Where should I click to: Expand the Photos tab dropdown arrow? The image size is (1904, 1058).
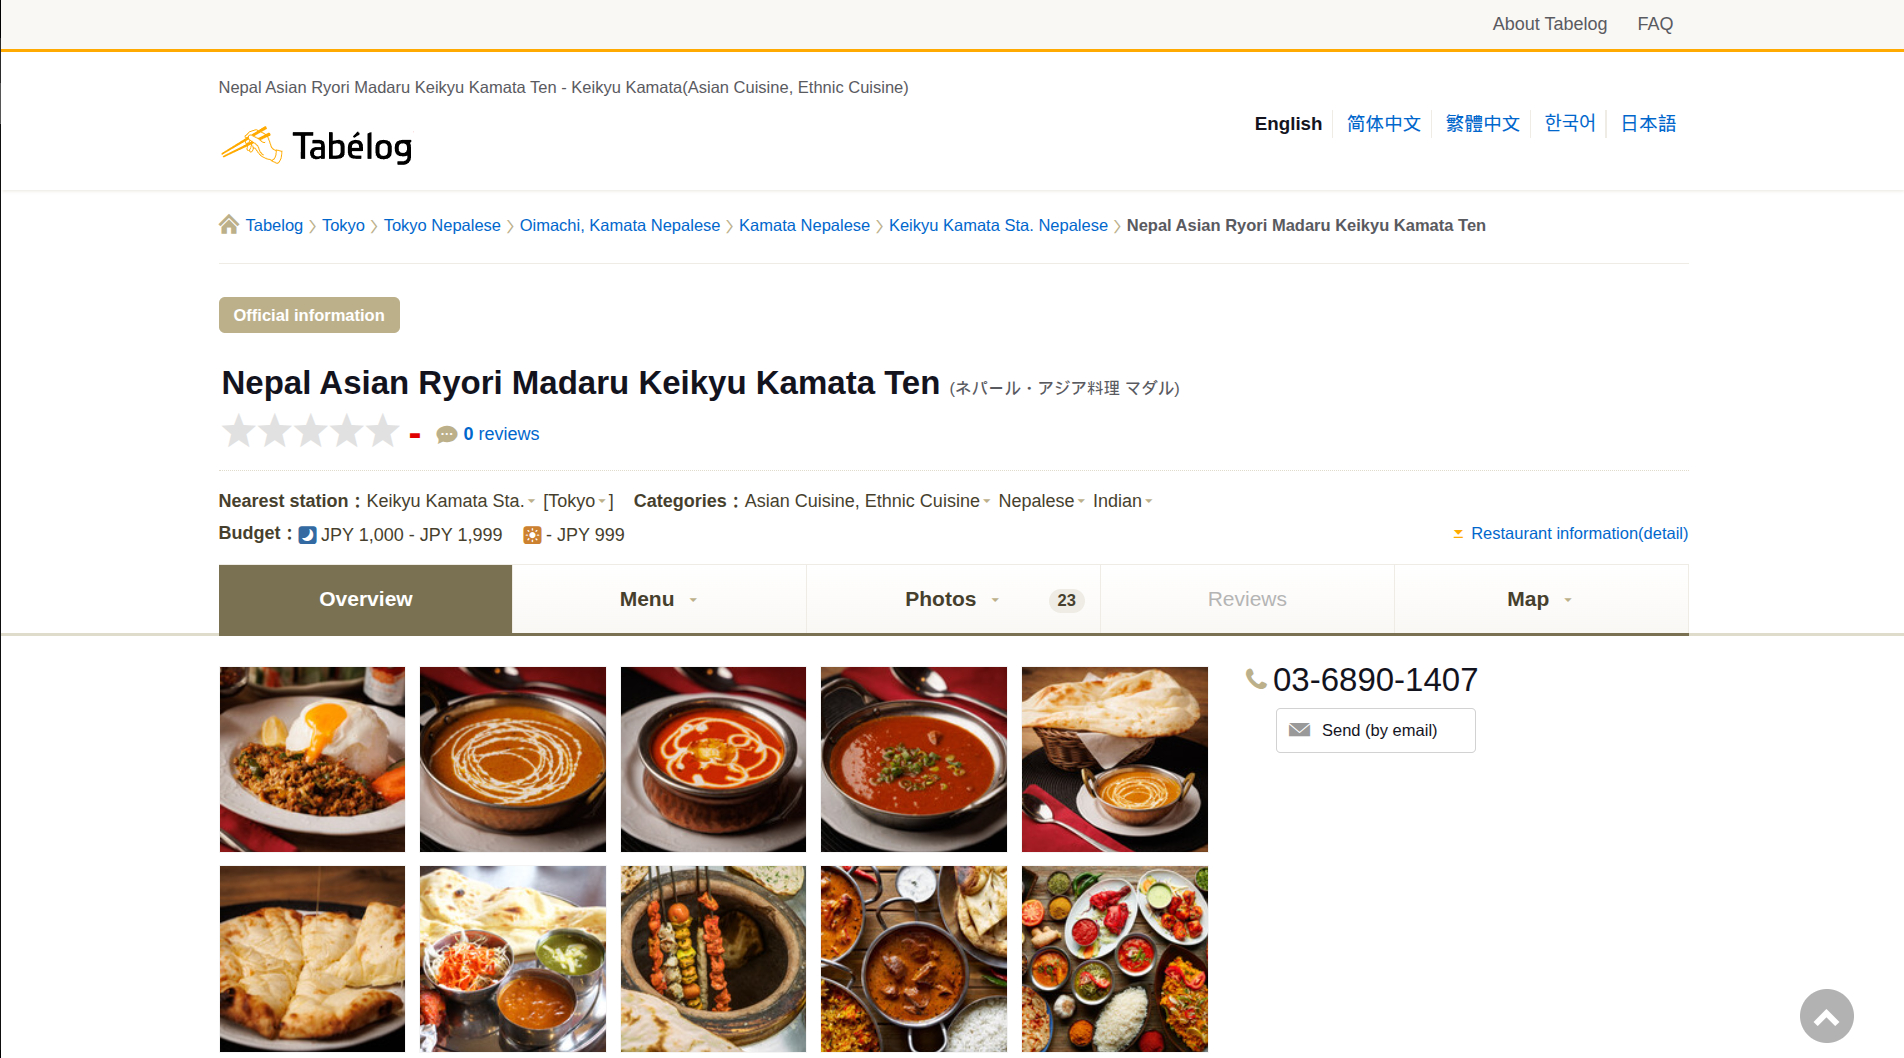coord(995,600)
